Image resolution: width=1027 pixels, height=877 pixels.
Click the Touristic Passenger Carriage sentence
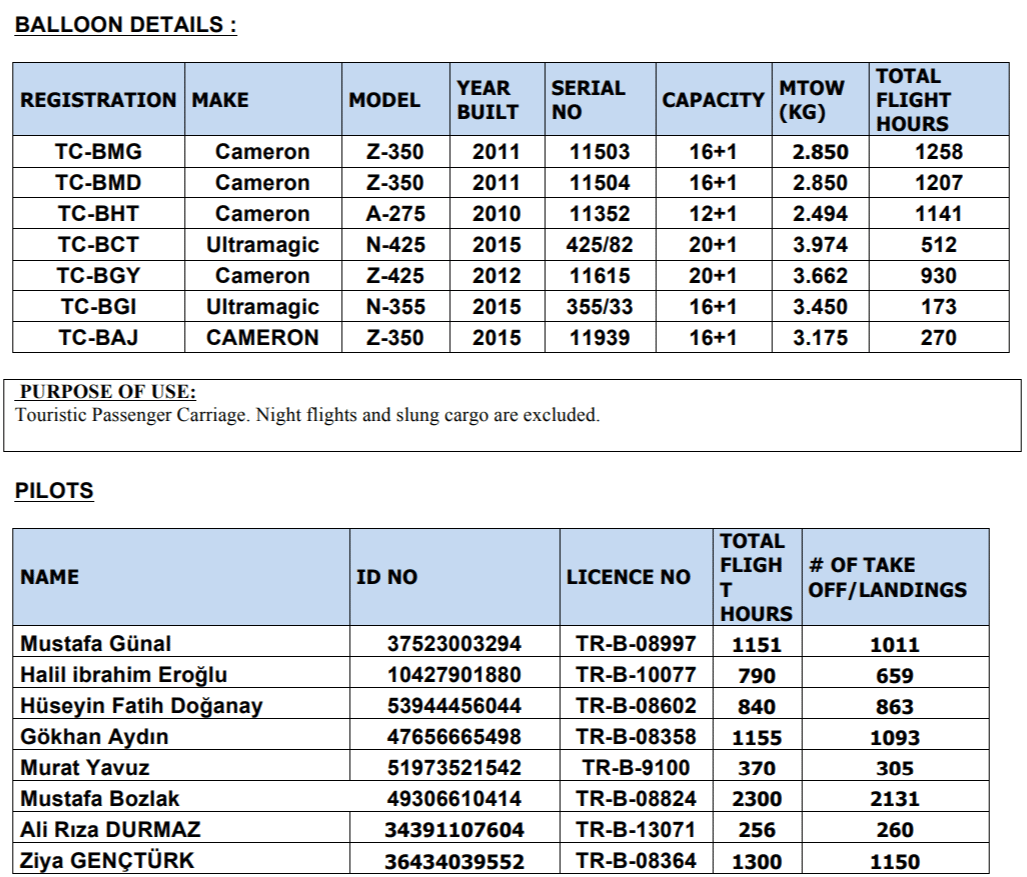tap(308, 415)
